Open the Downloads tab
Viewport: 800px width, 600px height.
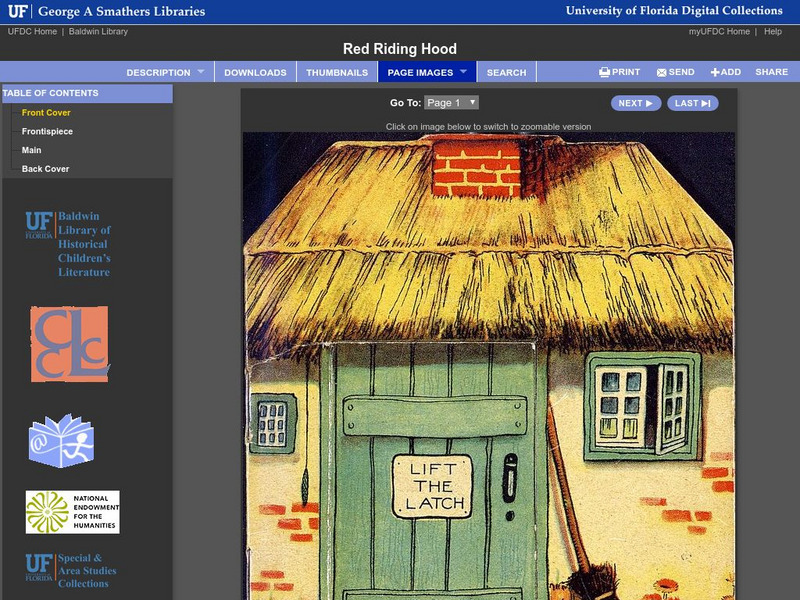point(255,72)
